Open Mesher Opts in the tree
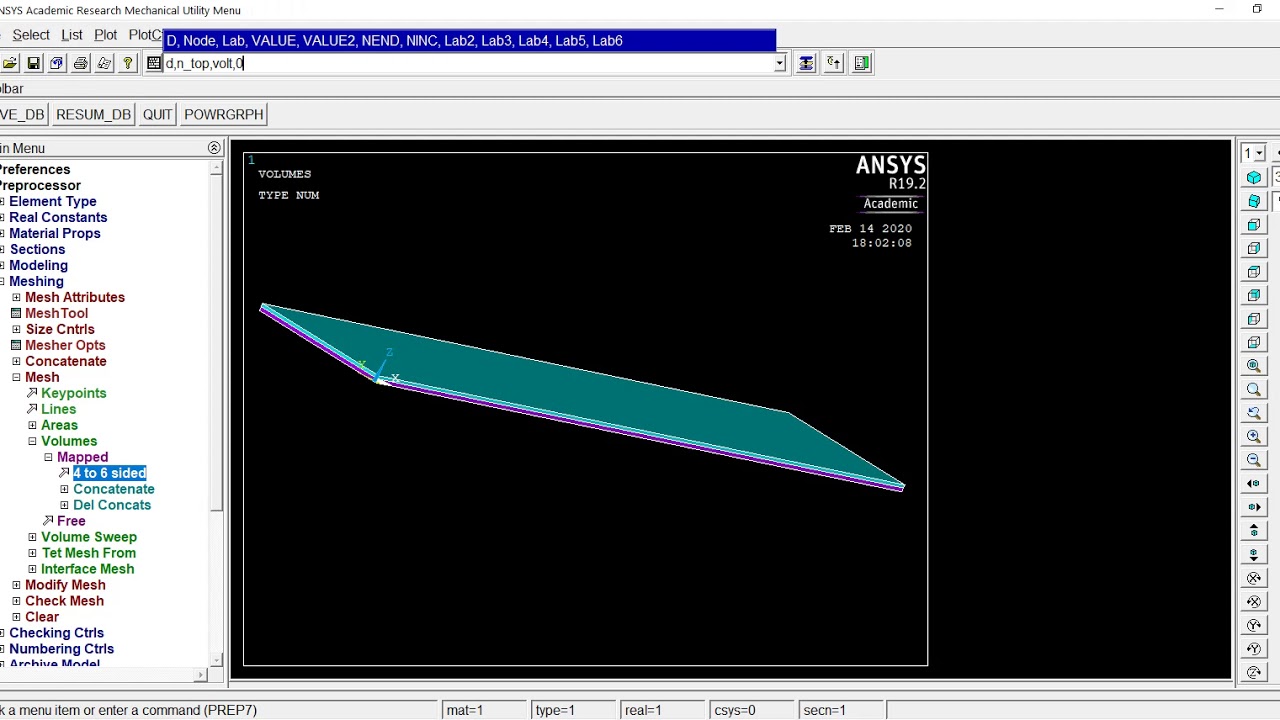 click(x=65, y=345)
